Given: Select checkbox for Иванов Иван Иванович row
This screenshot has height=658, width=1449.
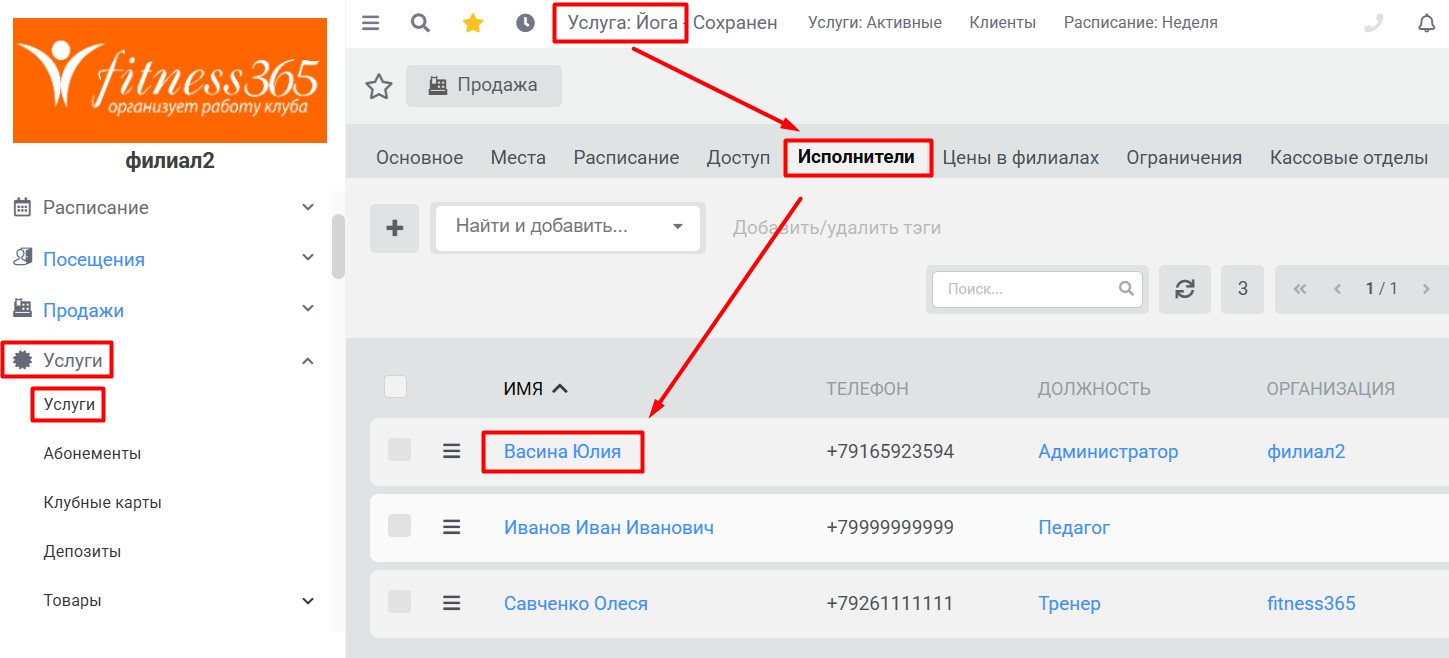Looking at the screenshot, I should pos(400,526).
